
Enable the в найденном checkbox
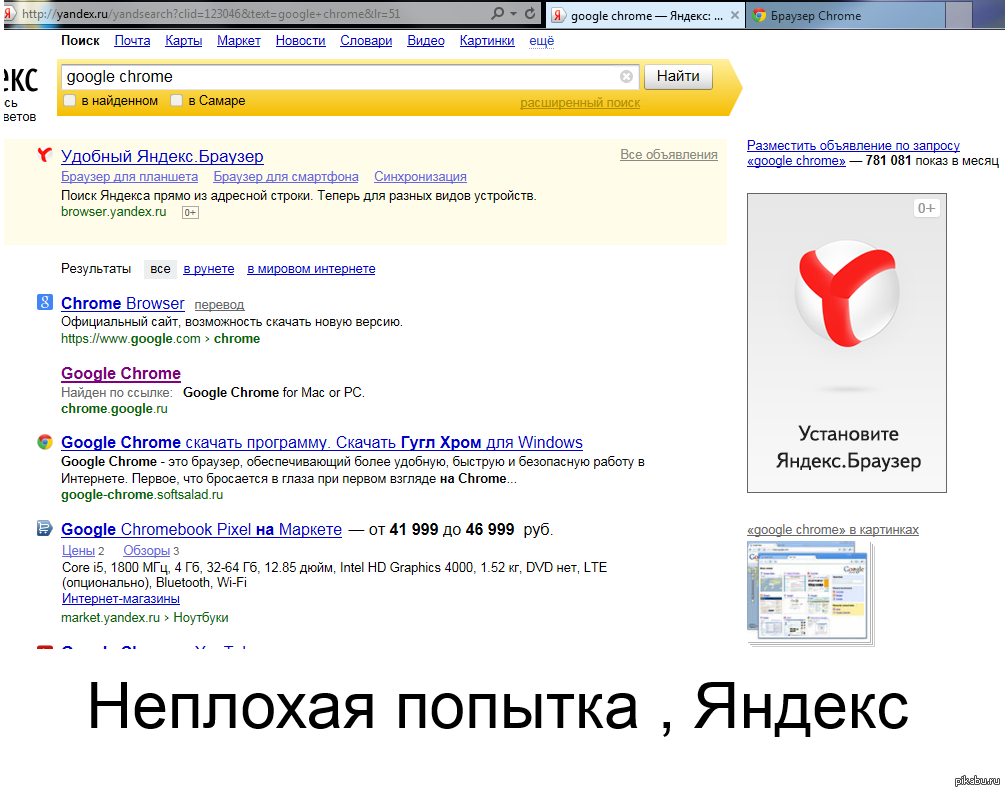70,101
